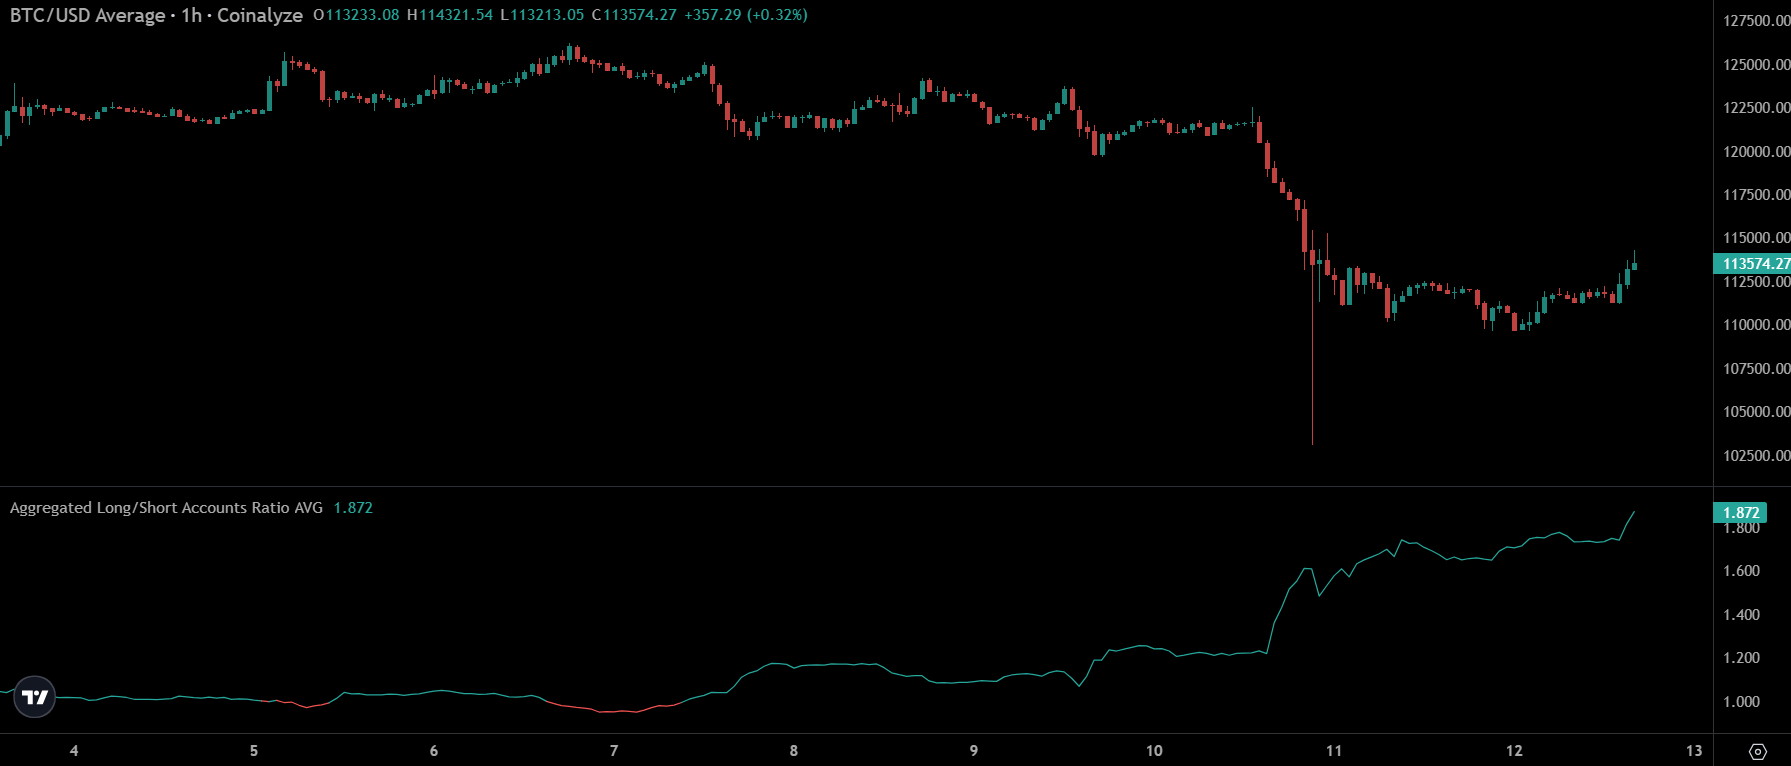Click the 1.600 ratio axis label
This screenshot has height=766, width=1791.
point(1741,571)
